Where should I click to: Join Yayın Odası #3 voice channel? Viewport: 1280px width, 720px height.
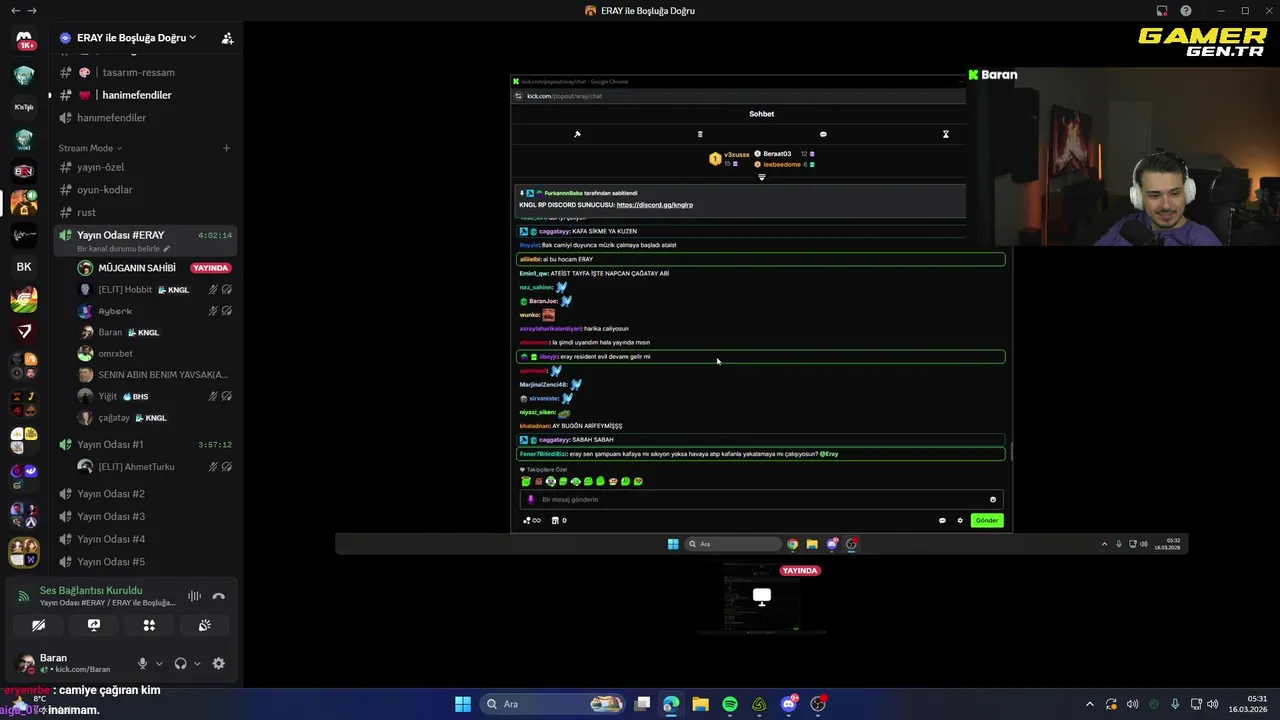[x=111, y=516]
